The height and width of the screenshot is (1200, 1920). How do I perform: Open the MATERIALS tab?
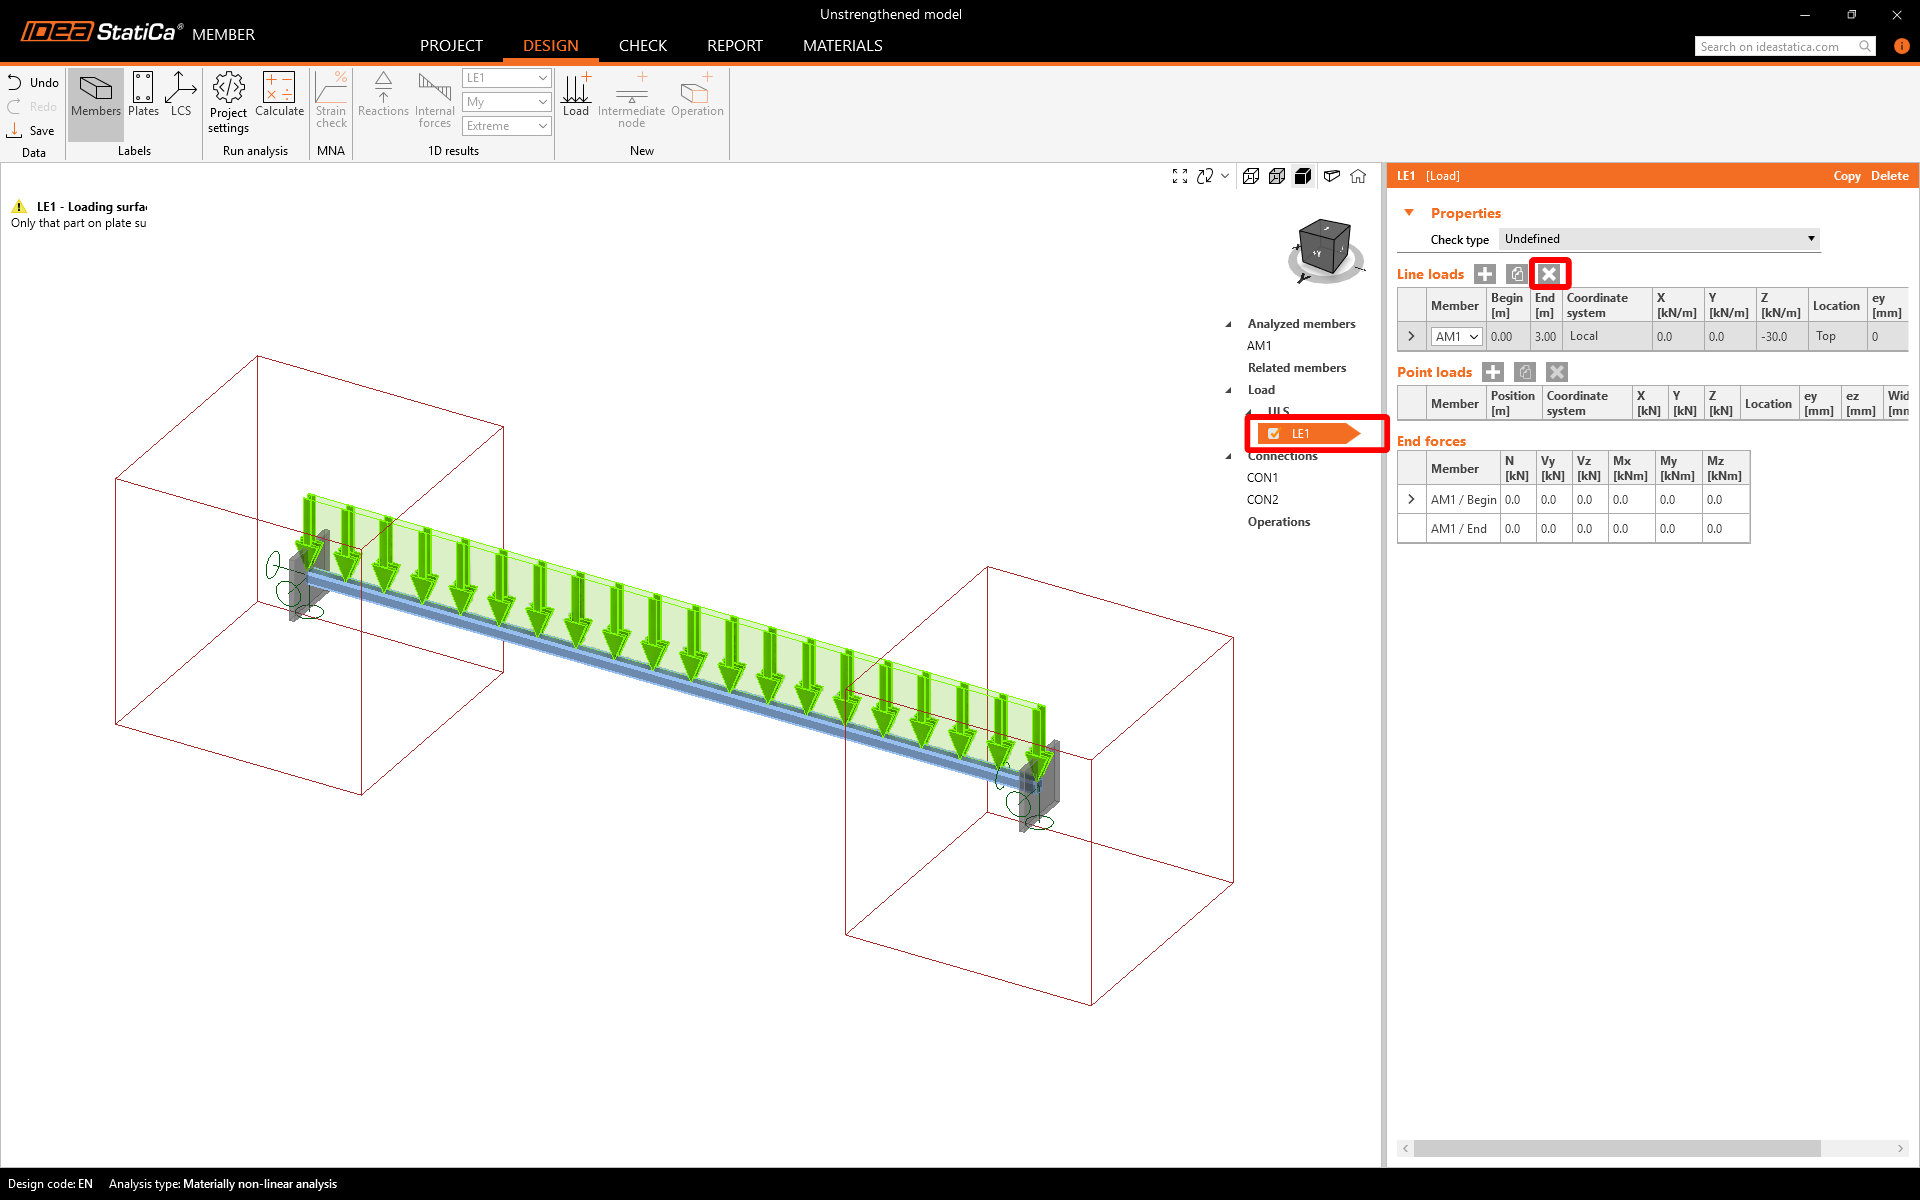pos(842,46)
